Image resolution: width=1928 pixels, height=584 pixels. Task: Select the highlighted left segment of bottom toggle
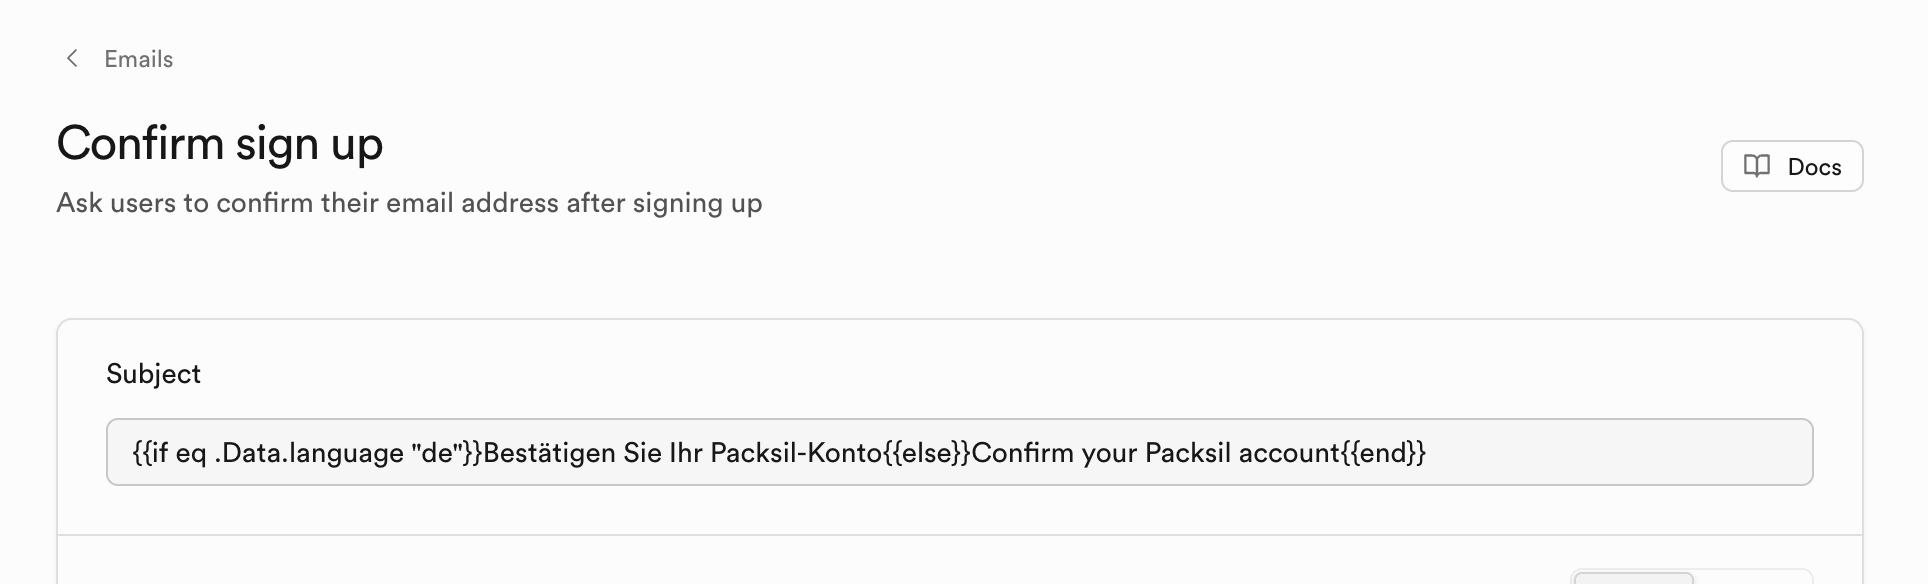pyautogui.click(x=1633, y=577)
